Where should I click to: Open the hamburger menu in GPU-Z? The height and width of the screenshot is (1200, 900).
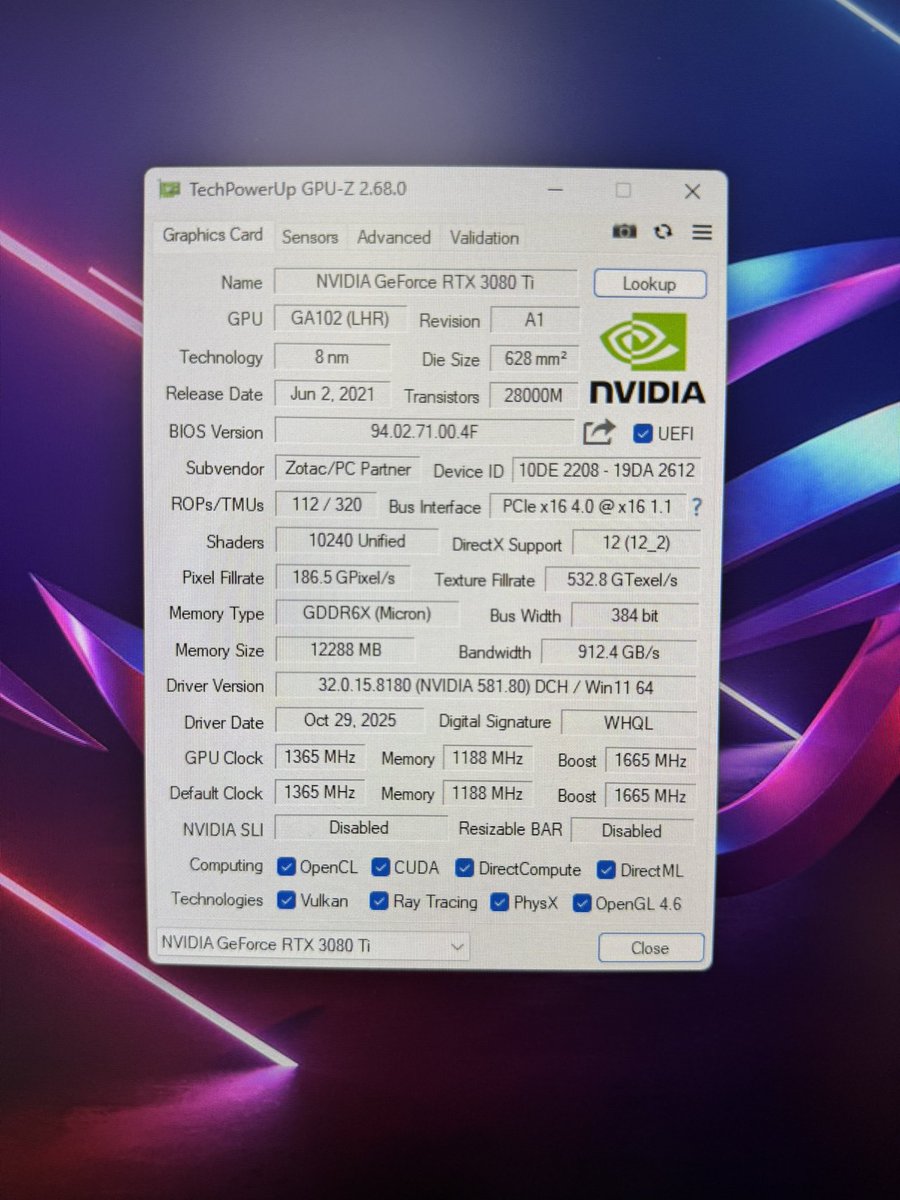pyautogui.click(x=702, y=232)
